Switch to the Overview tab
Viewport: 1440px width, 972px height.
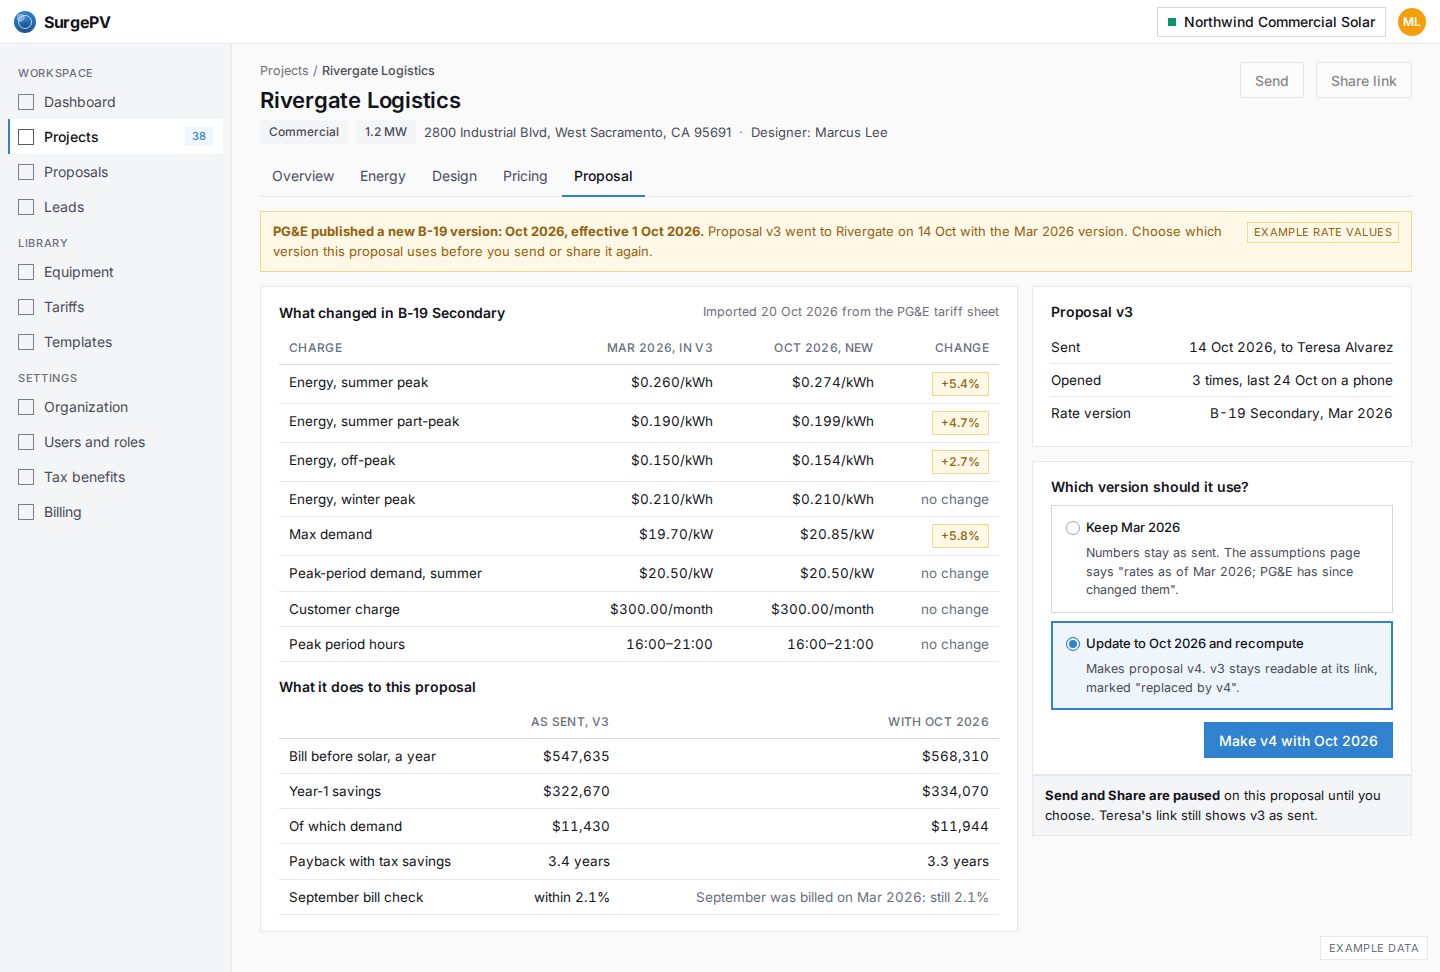click(x=303, y=176)
